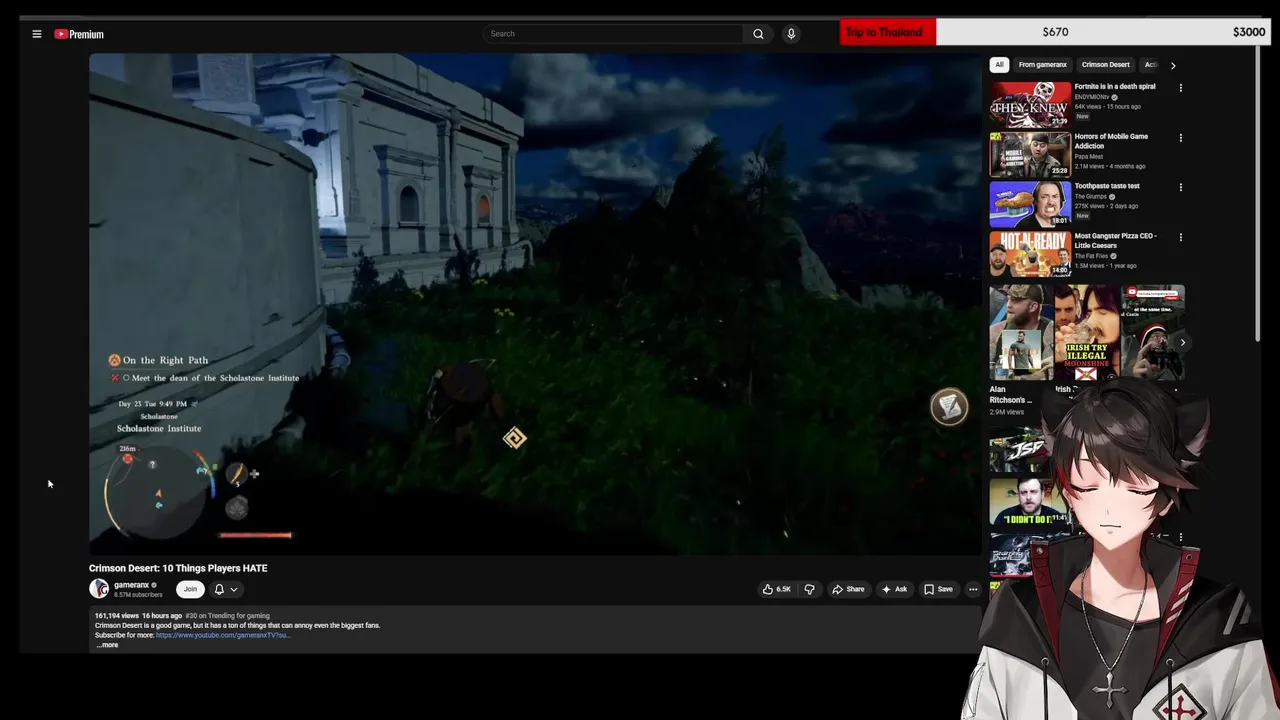The width and height of the screenshot is (1280, 720).
Task: Click the 161,194 views text
Action: [x=117, y=616]
